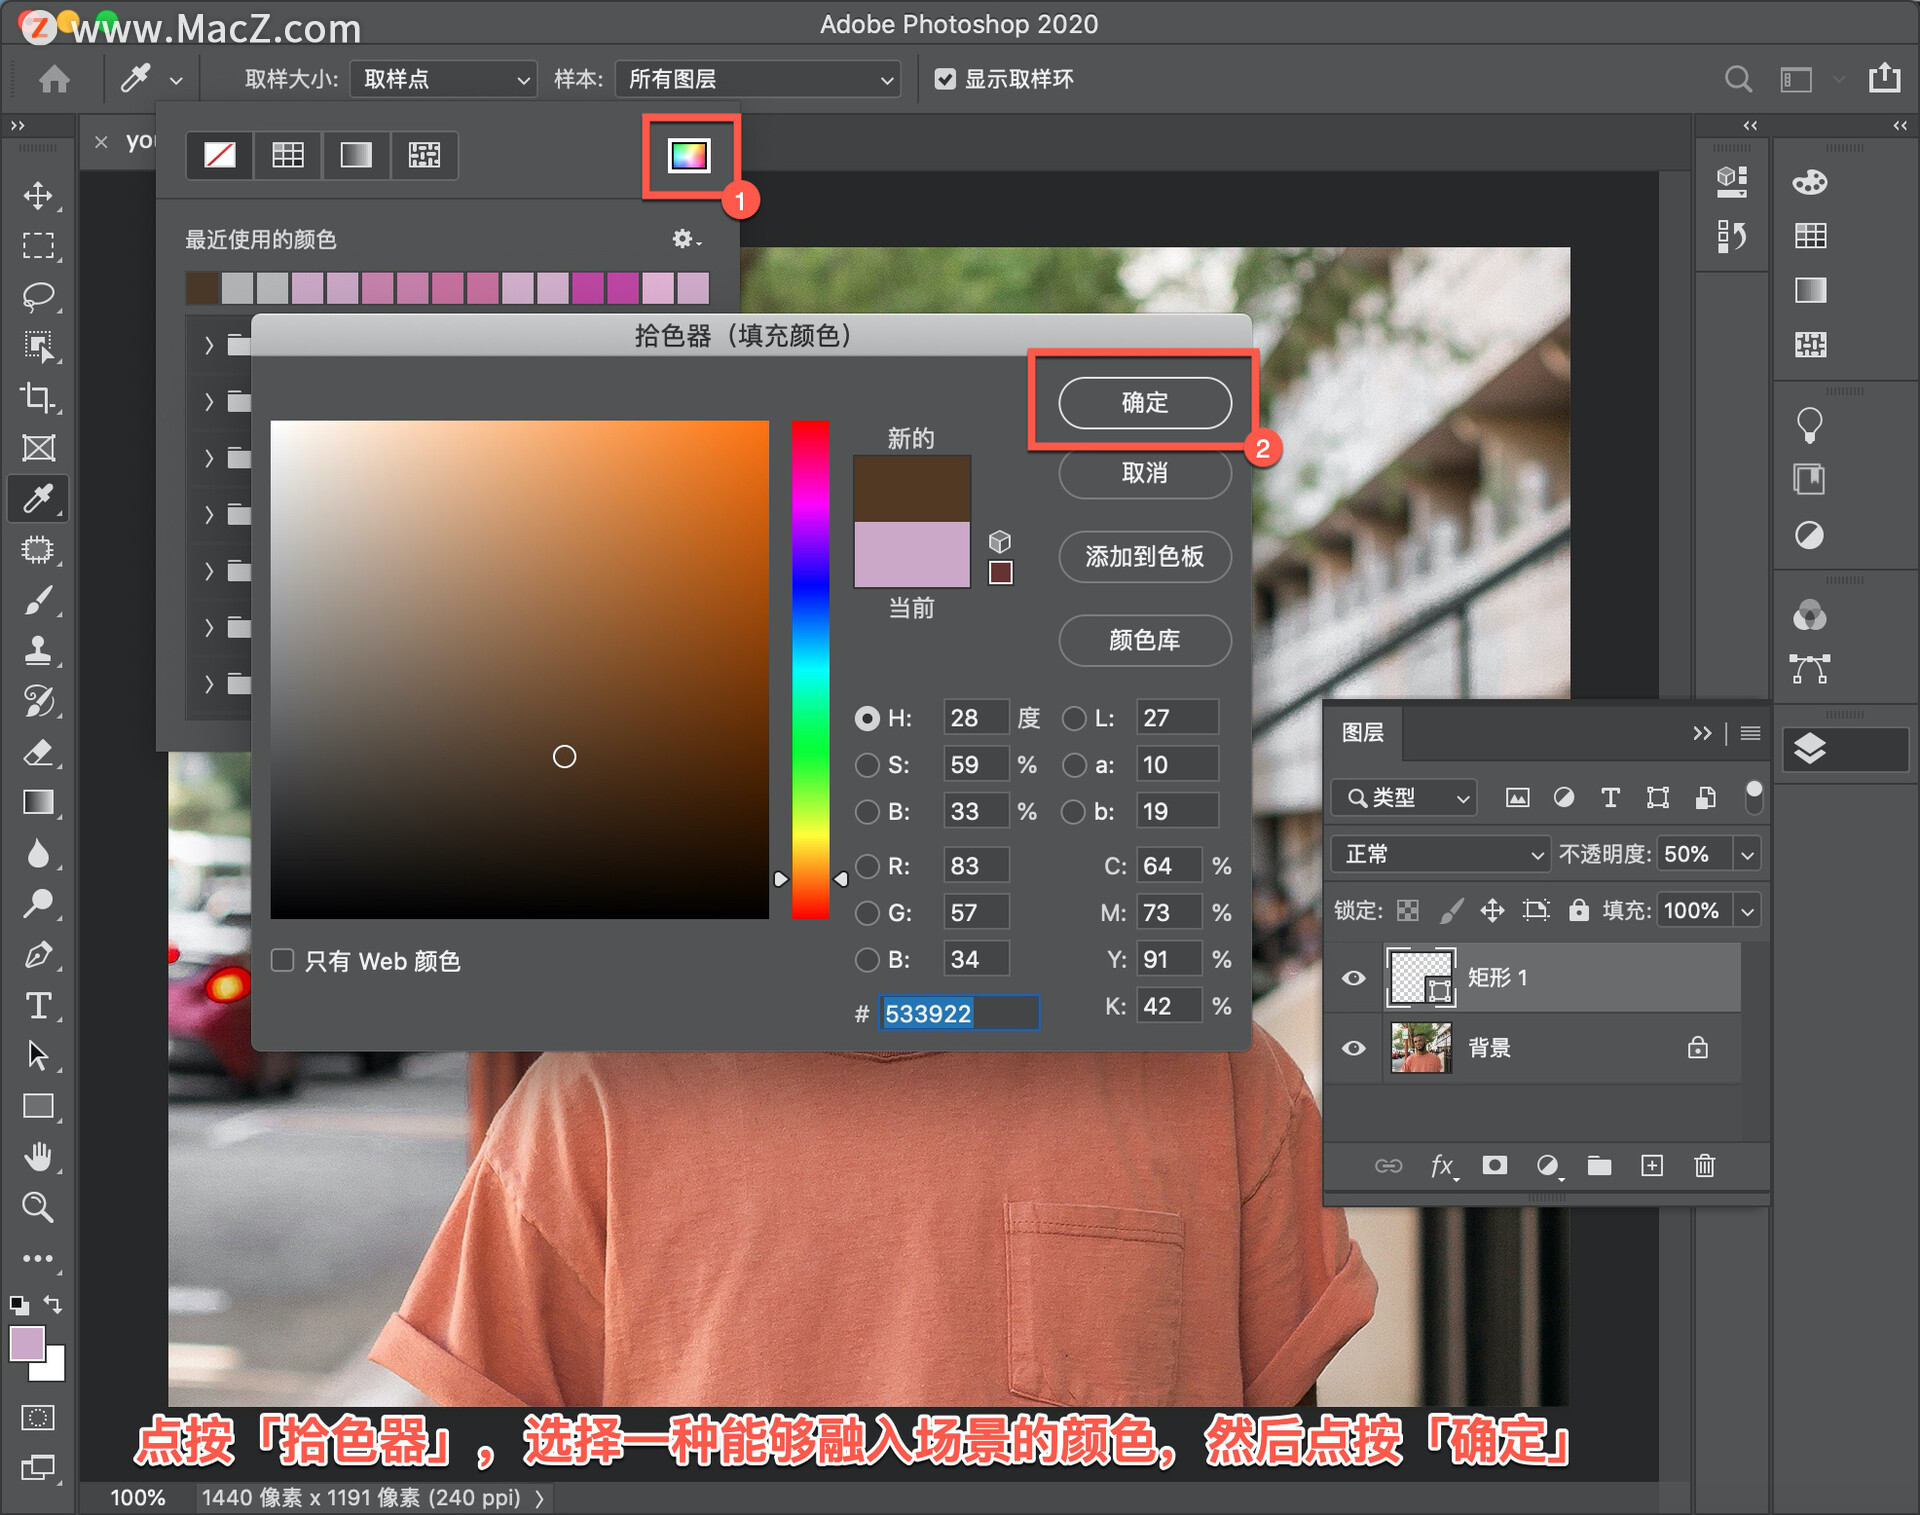Select the Spot Healing tool
The height and width of the screenshot is (1515, 1920).
(x=38, y=550)
